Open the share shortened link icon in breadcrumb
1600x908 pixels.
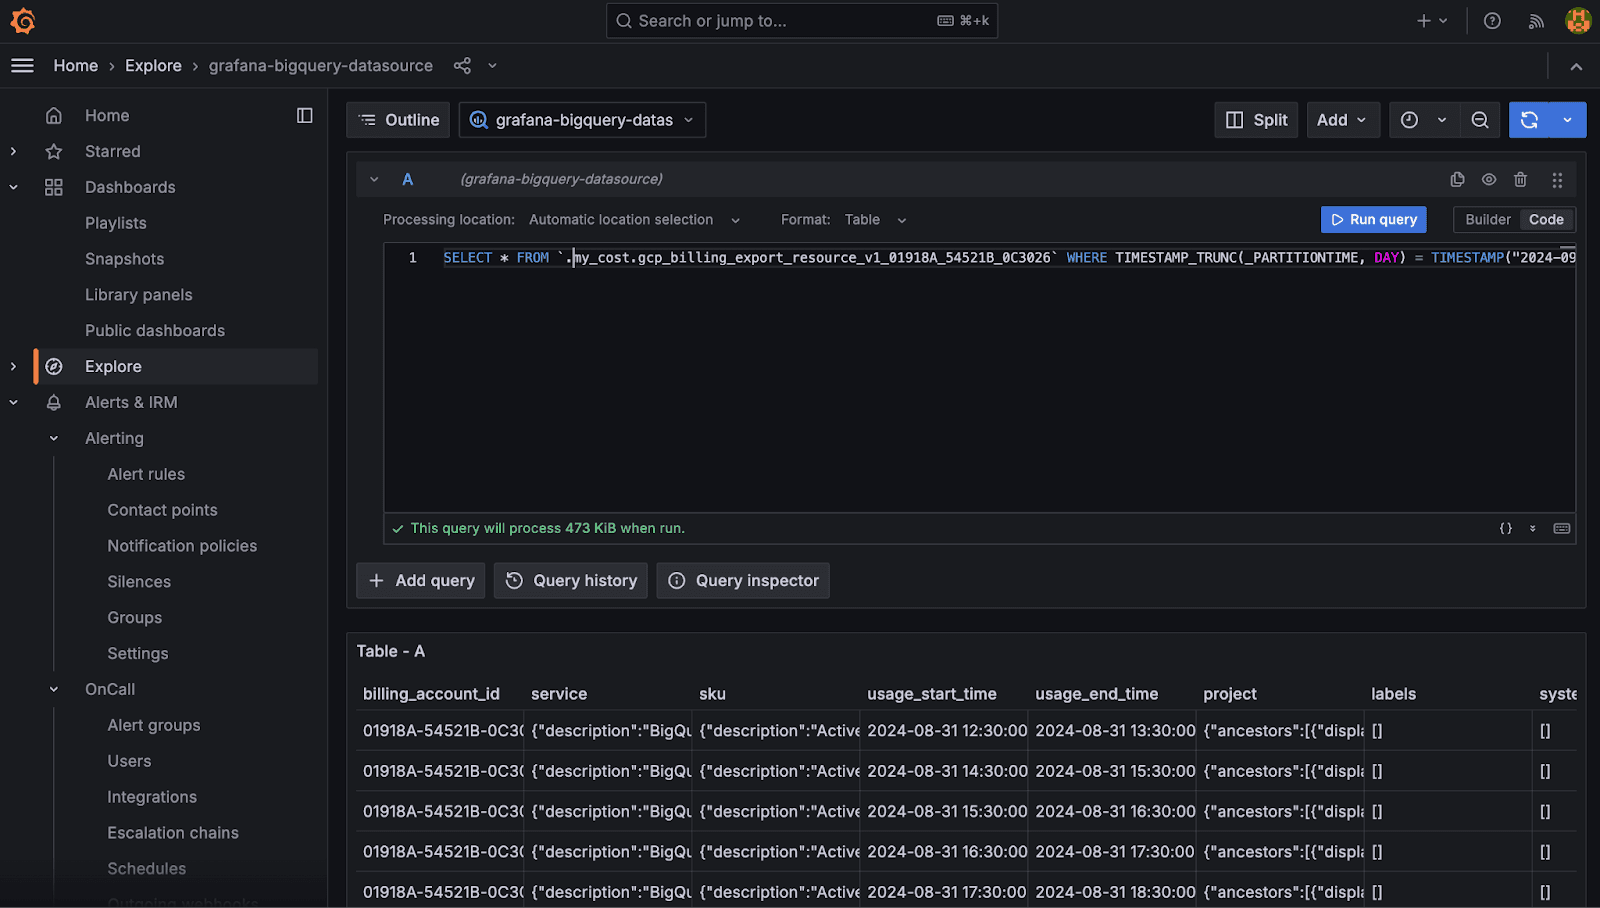(461, 65)
